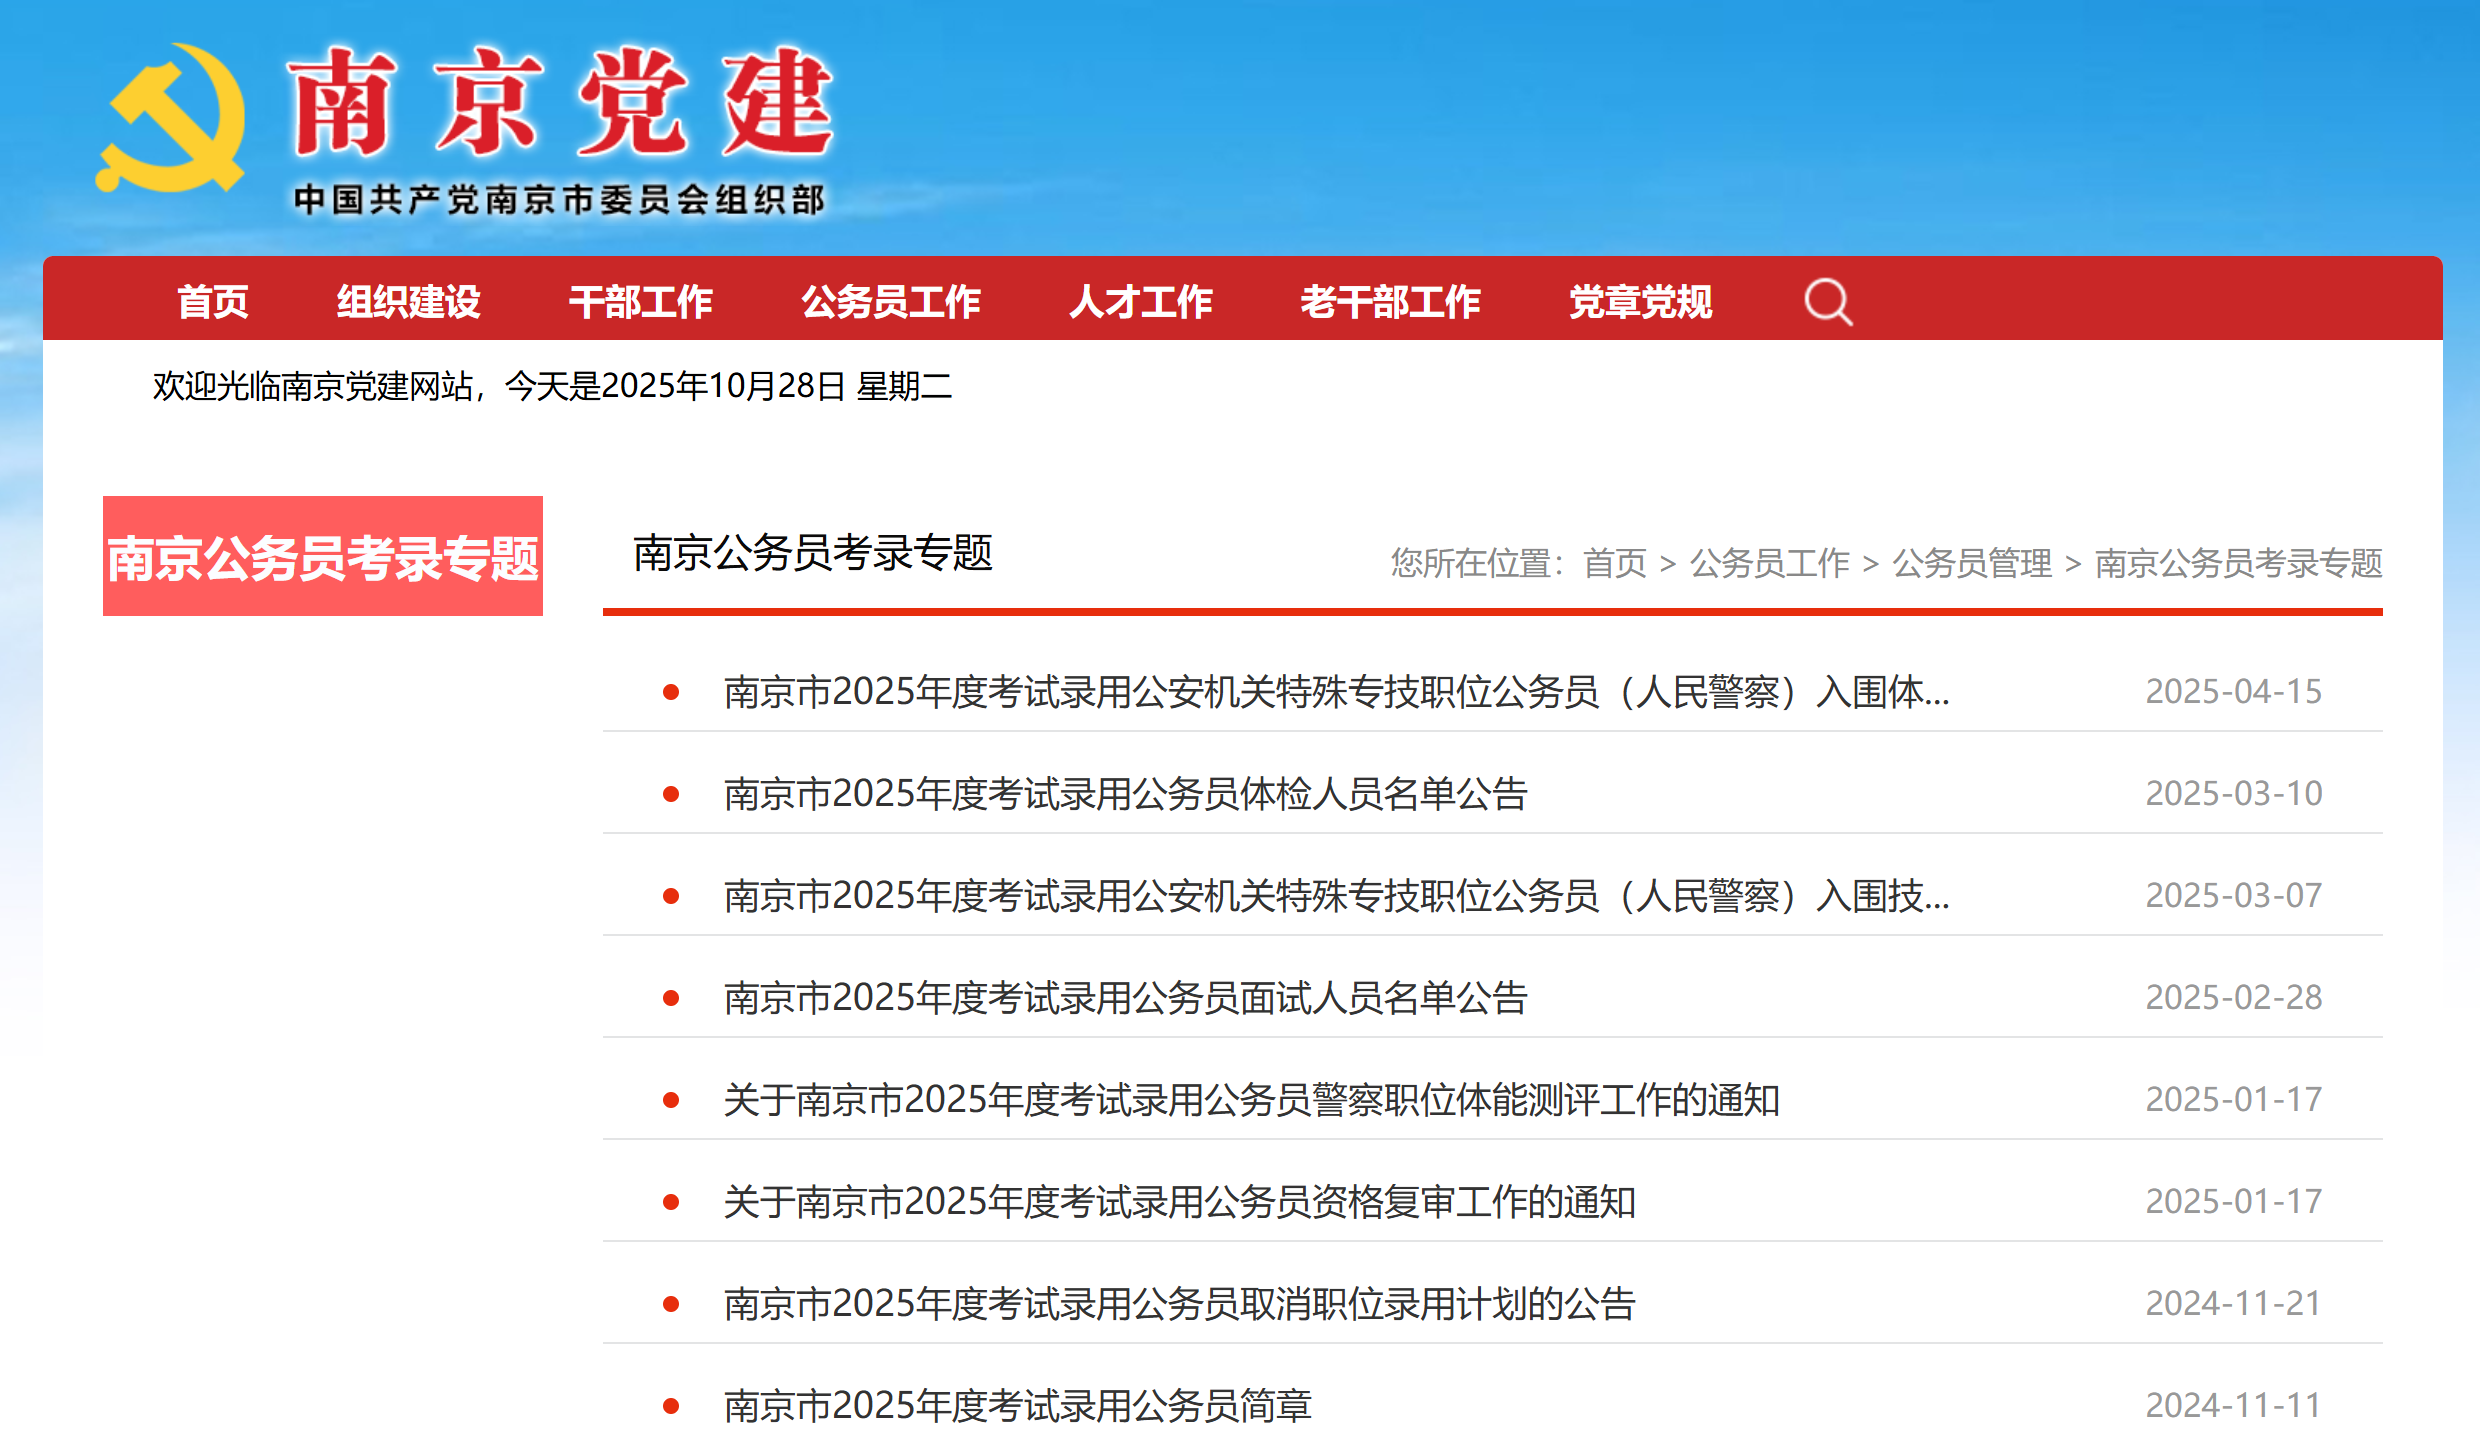The image size is (2480, 1444).
Task: Open the 2025-04-15 入围体… announcement
Action: tap(1336, 692)
